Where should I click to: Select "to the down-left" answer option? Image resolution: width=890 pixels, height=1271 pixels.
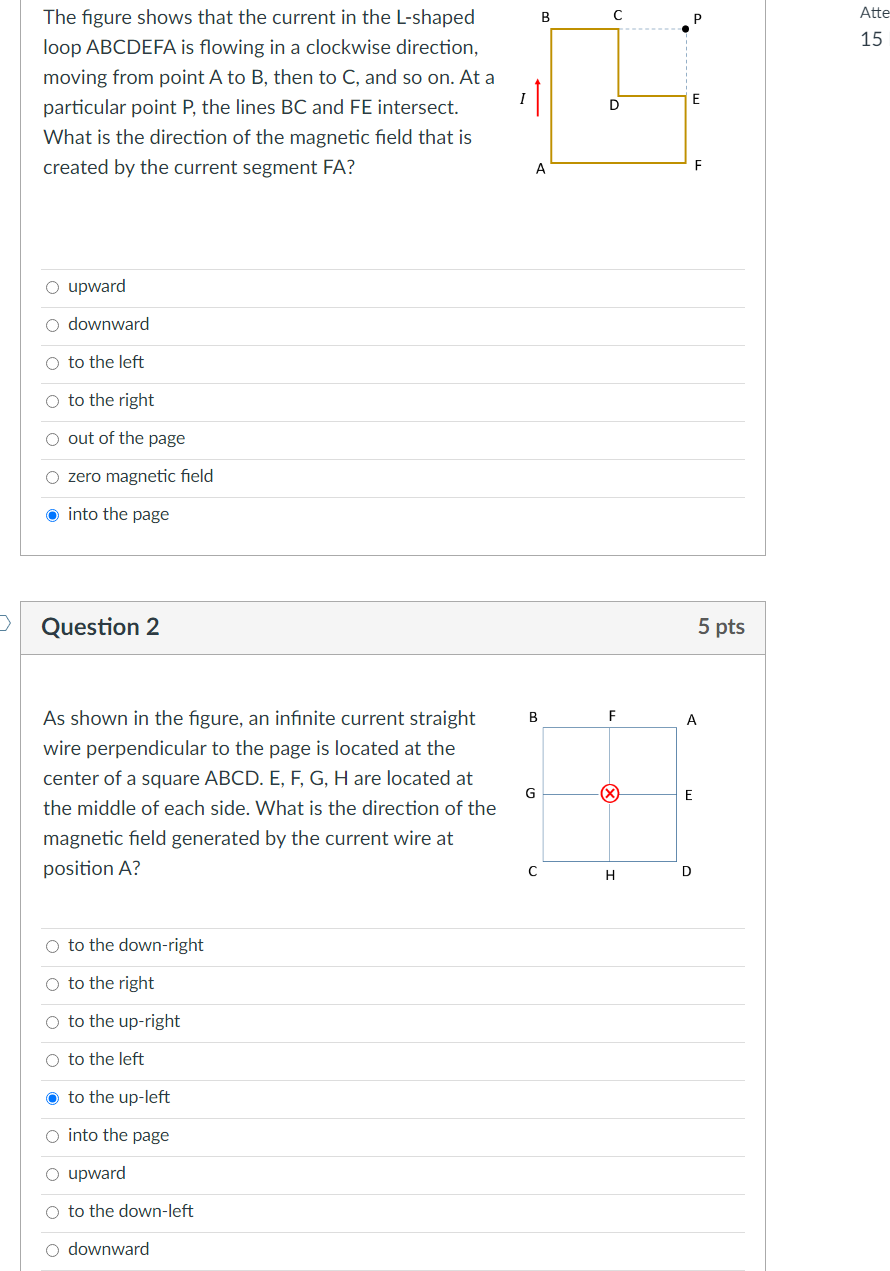51,1212
